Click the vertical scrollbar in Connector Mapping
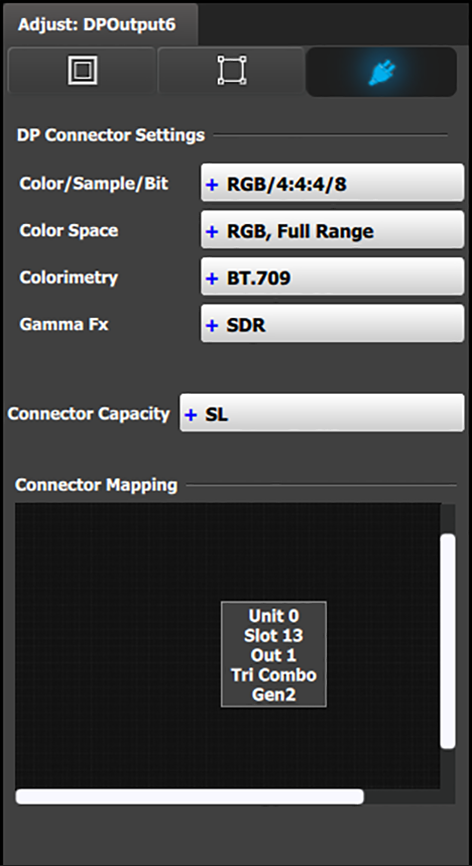472x866 pixels. [448, 641]
